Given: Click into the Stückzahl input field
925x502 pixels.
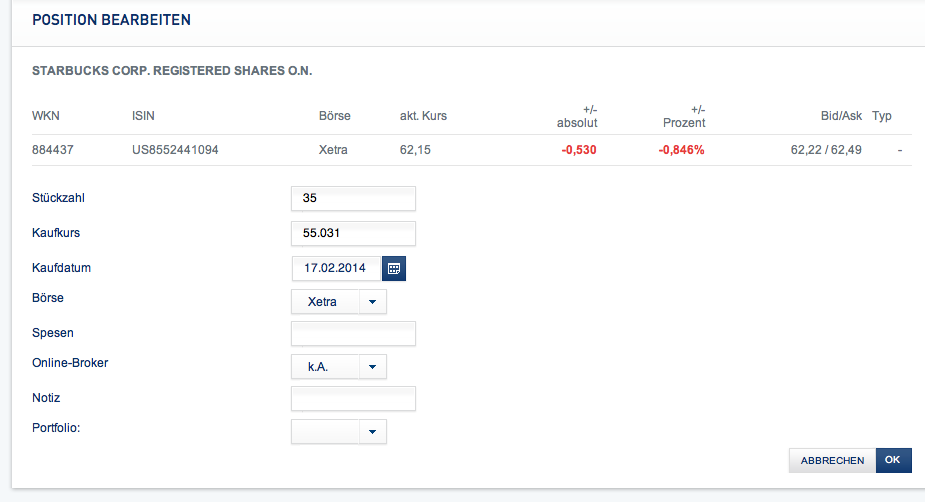Looking at the screenshot, I should pyautogui.click(x=353, y=198).
